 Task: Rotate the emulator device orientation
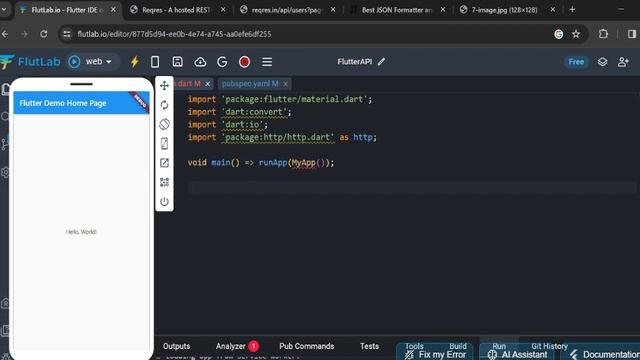[164, 124]
